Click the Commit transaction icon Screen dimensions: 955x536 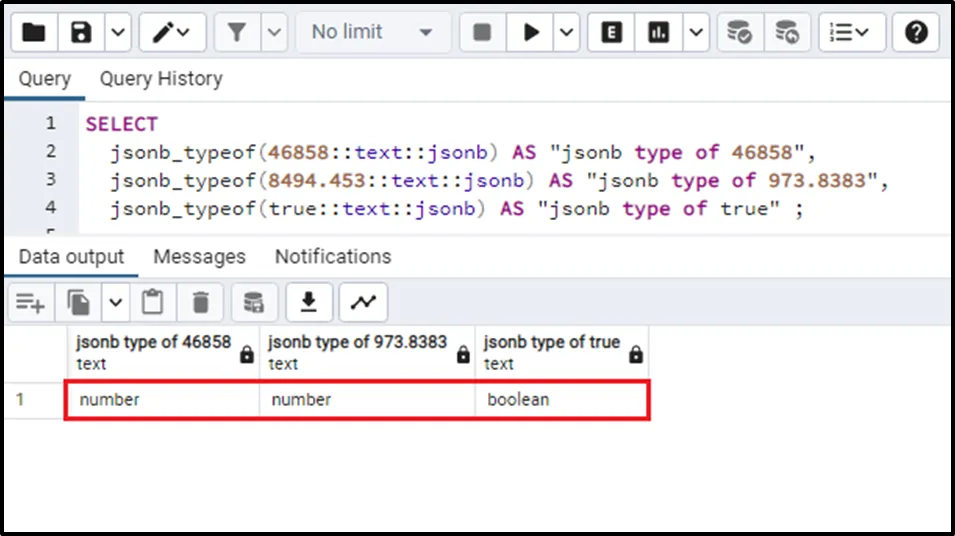[x=739, y=32]
